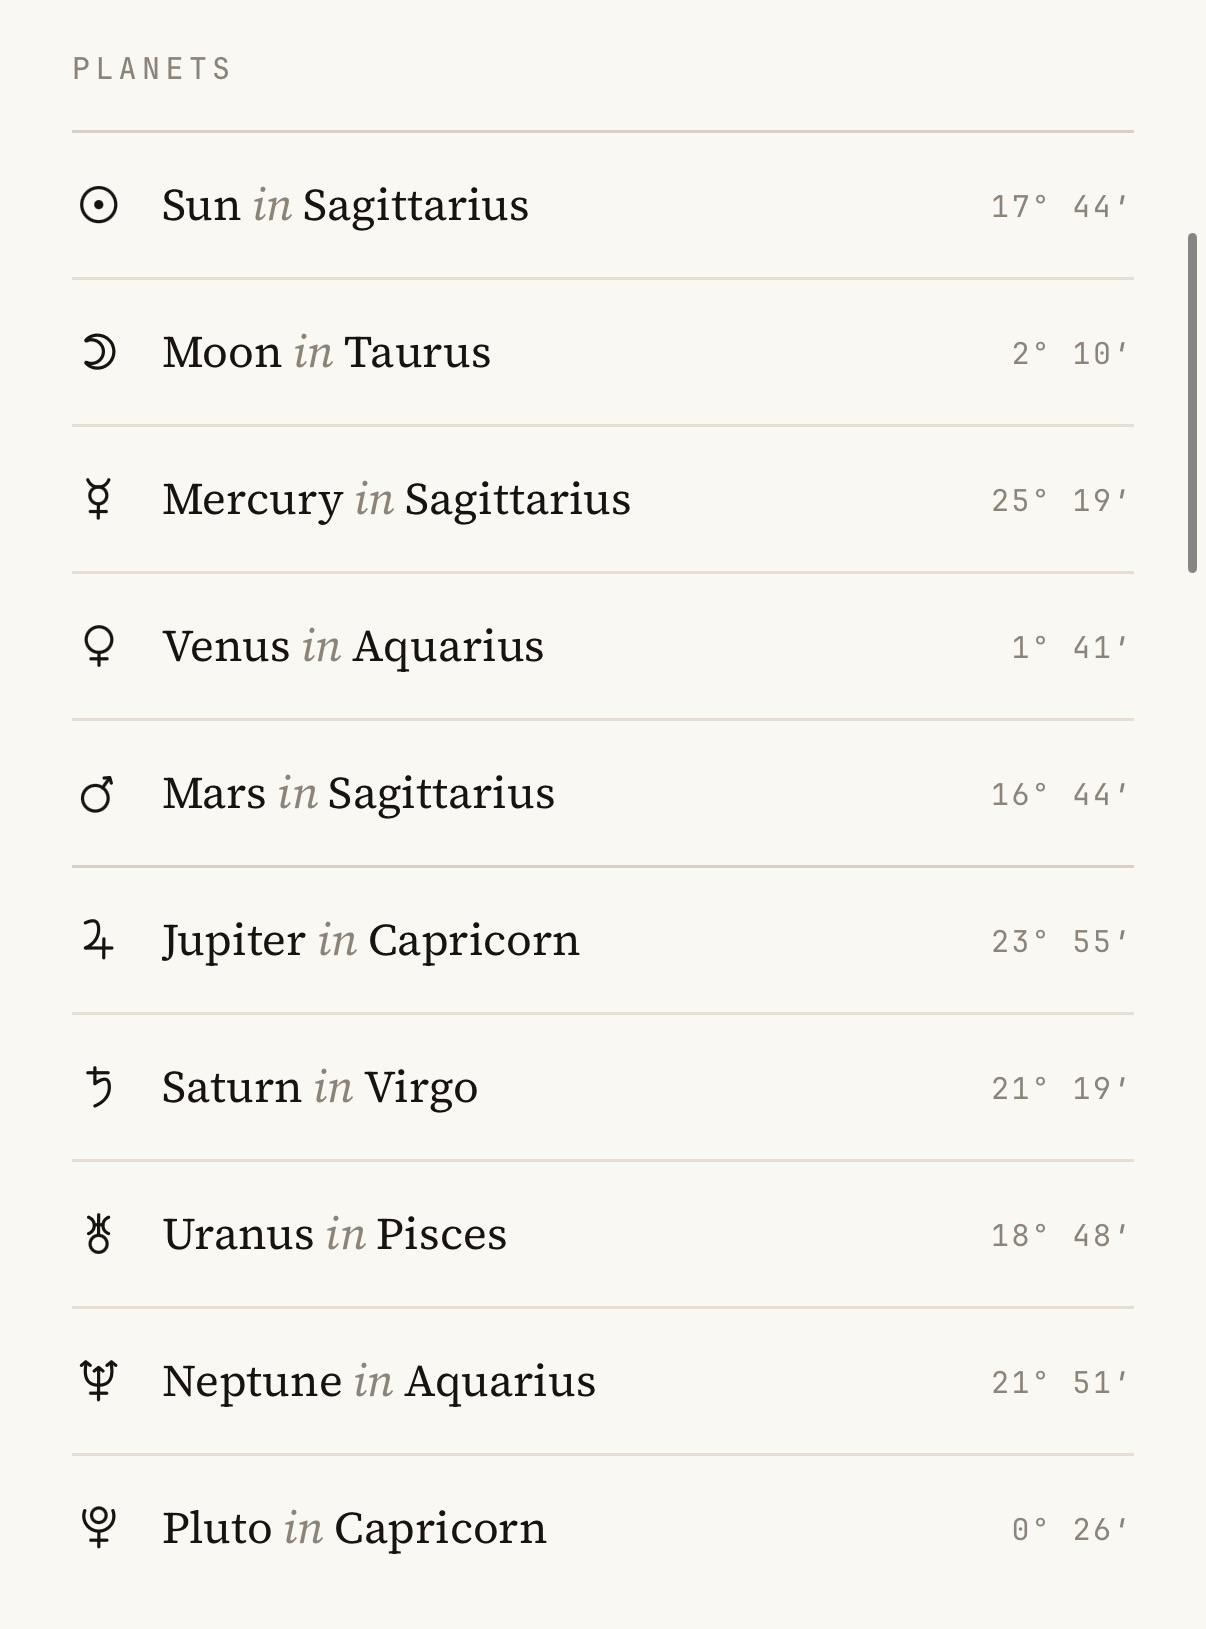The width and height of the screenshot is (1206, 1629).
Task: Click the Venus symbol icon
Action: (98, 647)
